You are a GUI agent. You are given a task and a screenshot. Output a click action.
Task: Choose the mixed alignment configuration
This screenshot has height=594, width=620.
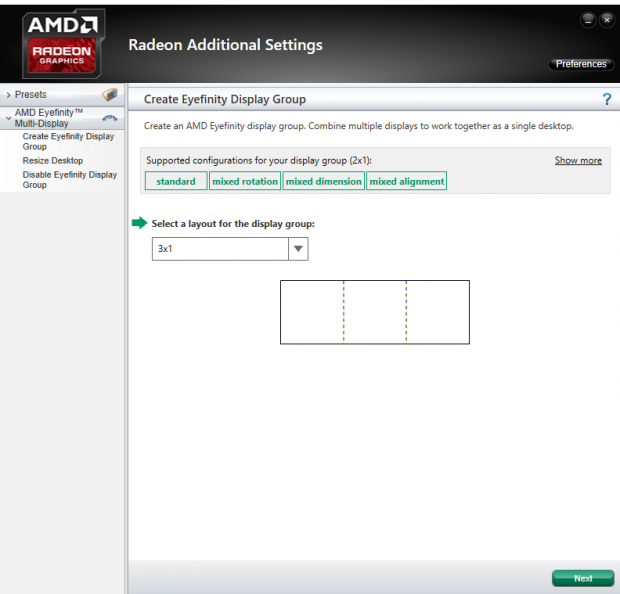(406, 181)
